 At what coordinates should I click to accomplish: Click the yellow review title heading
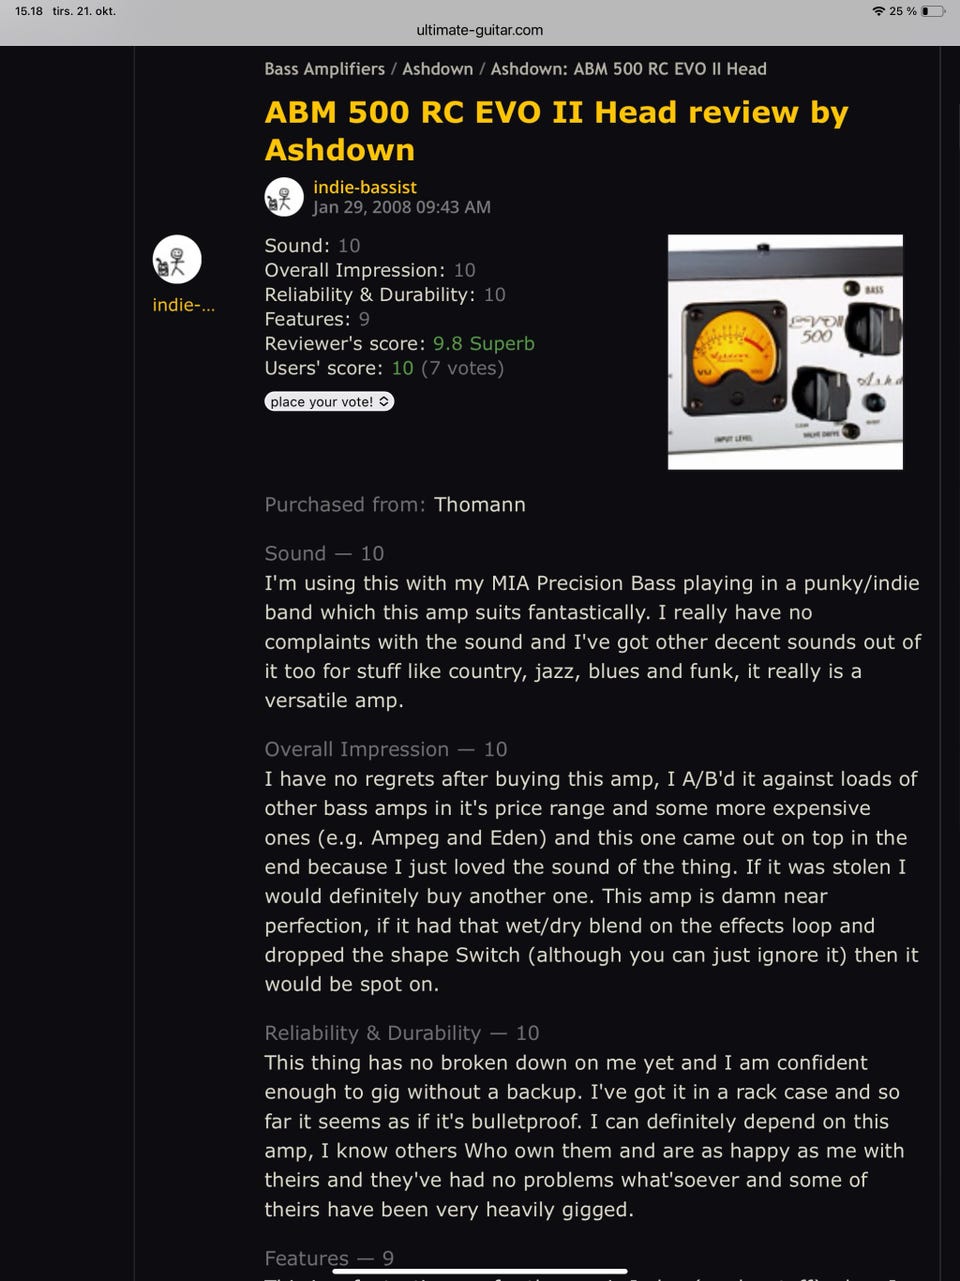tap(556, 131)
